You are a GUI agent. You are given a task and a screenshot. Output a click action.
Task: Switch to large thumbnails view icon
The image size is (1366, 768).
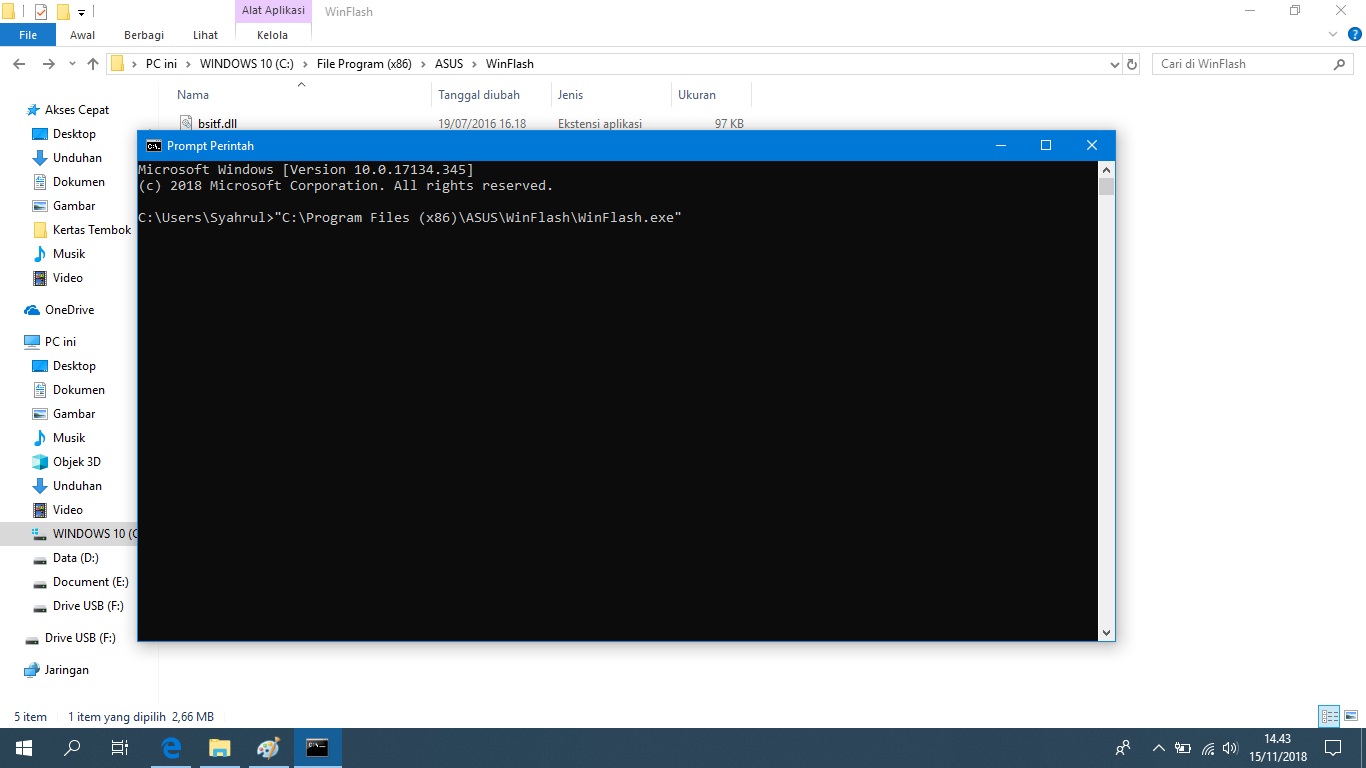click(x=1350, y=716)
